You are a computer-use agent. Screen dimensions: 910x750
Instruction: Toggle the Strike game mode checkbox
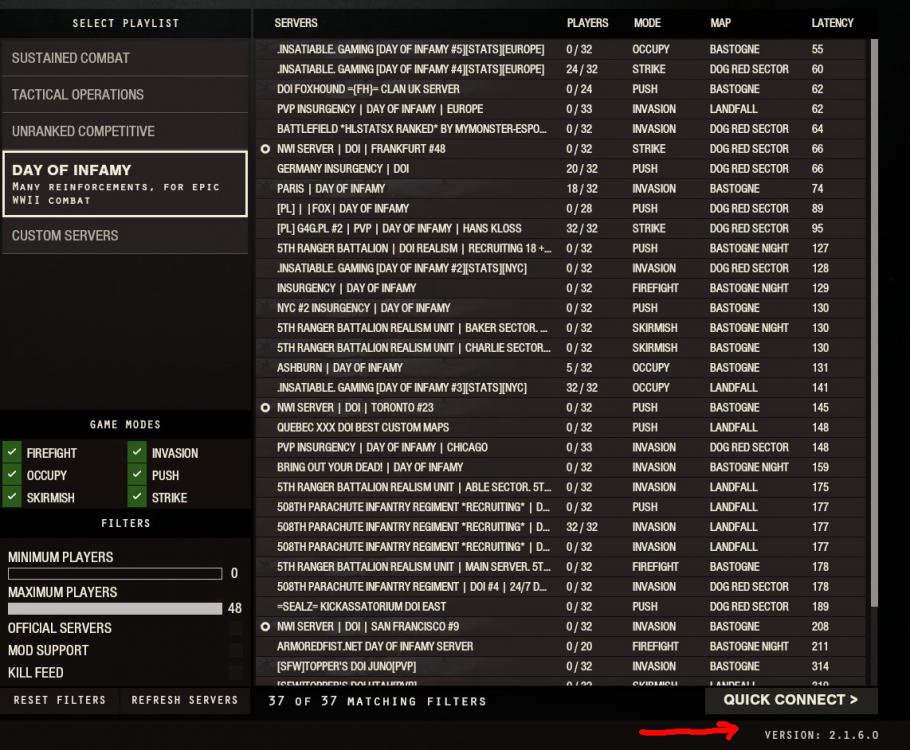point(137,497)
